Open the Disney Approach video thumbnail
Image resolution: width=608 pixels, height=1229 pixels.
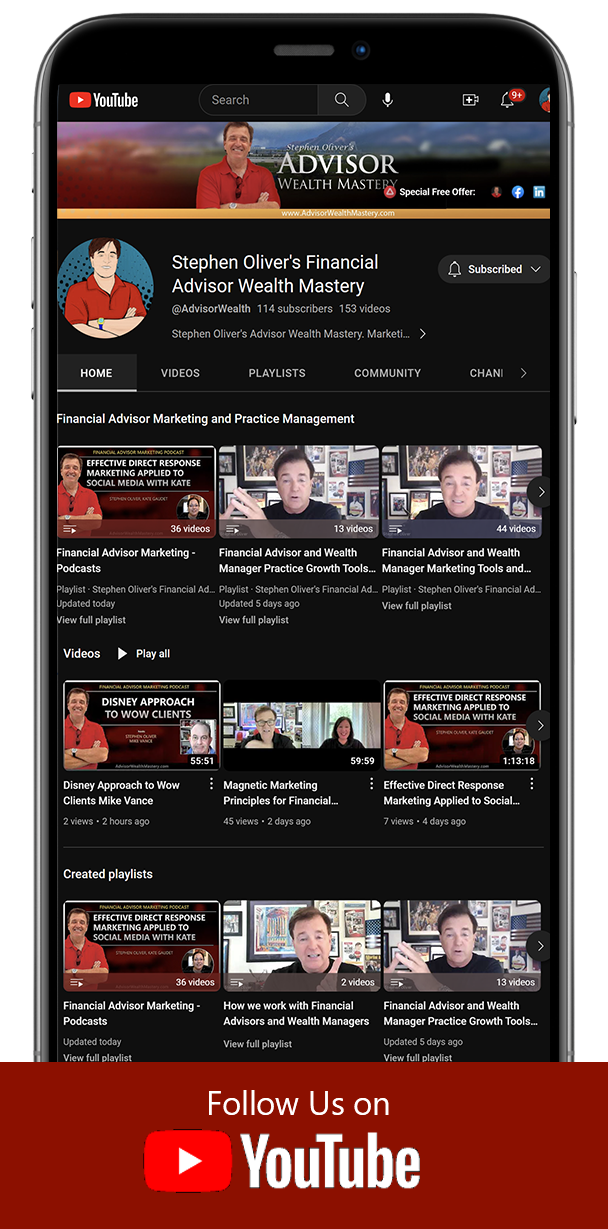(141, 725)
